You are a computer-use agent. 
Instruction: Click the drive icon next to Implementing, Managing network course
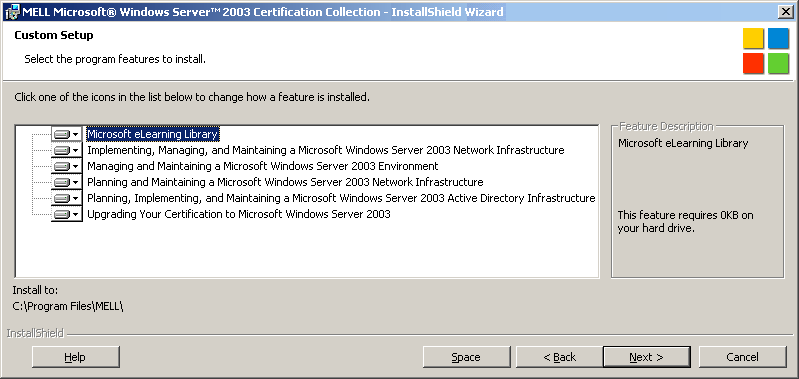[62, 150]
